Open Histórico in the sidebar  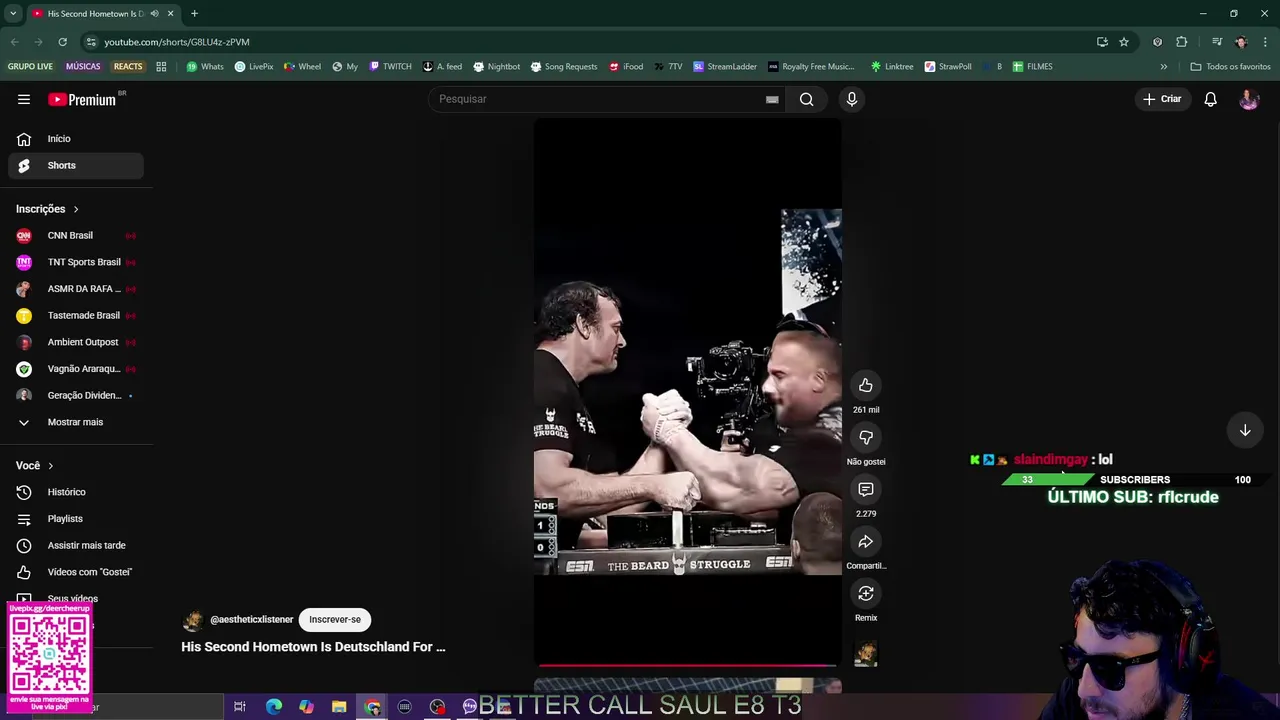coord(75,492)
